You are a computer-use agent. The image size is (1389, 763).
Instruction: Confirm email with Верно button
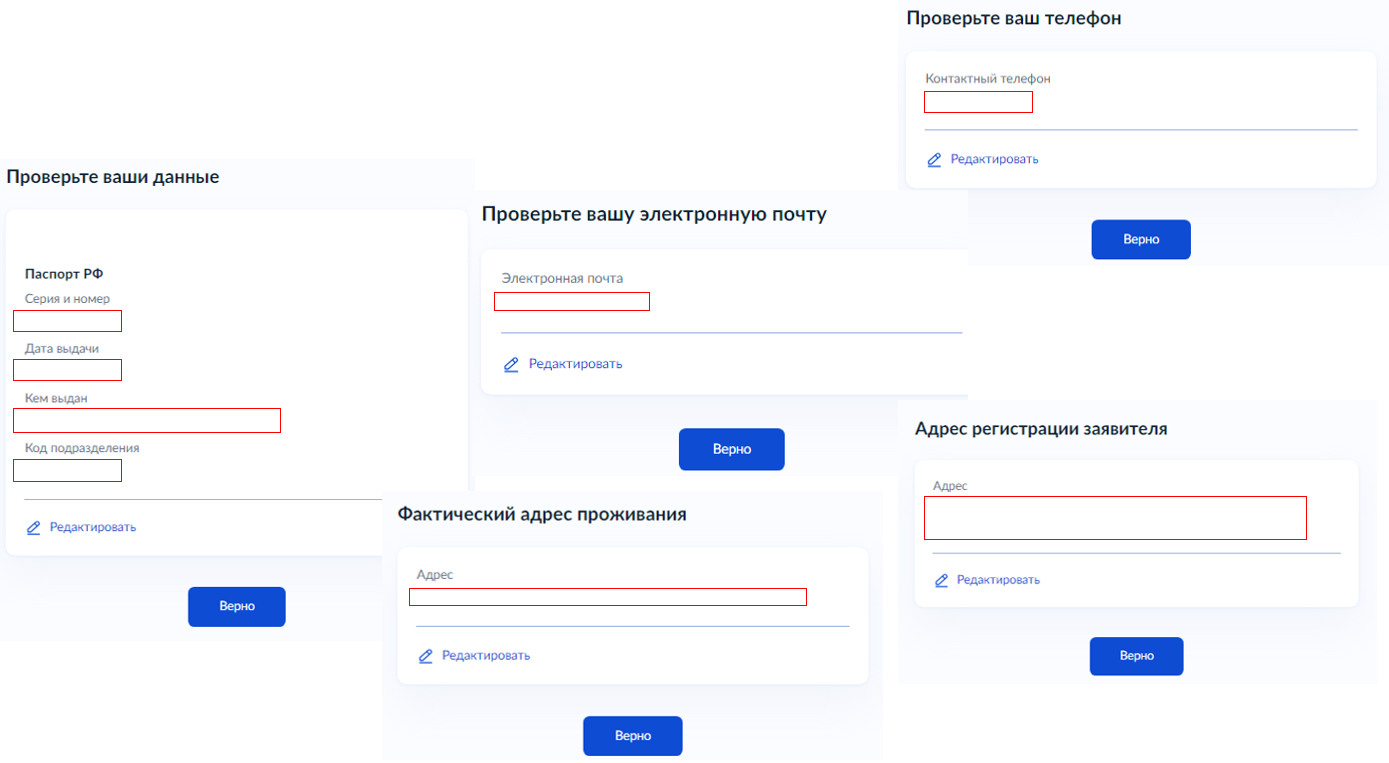point(732,450)
